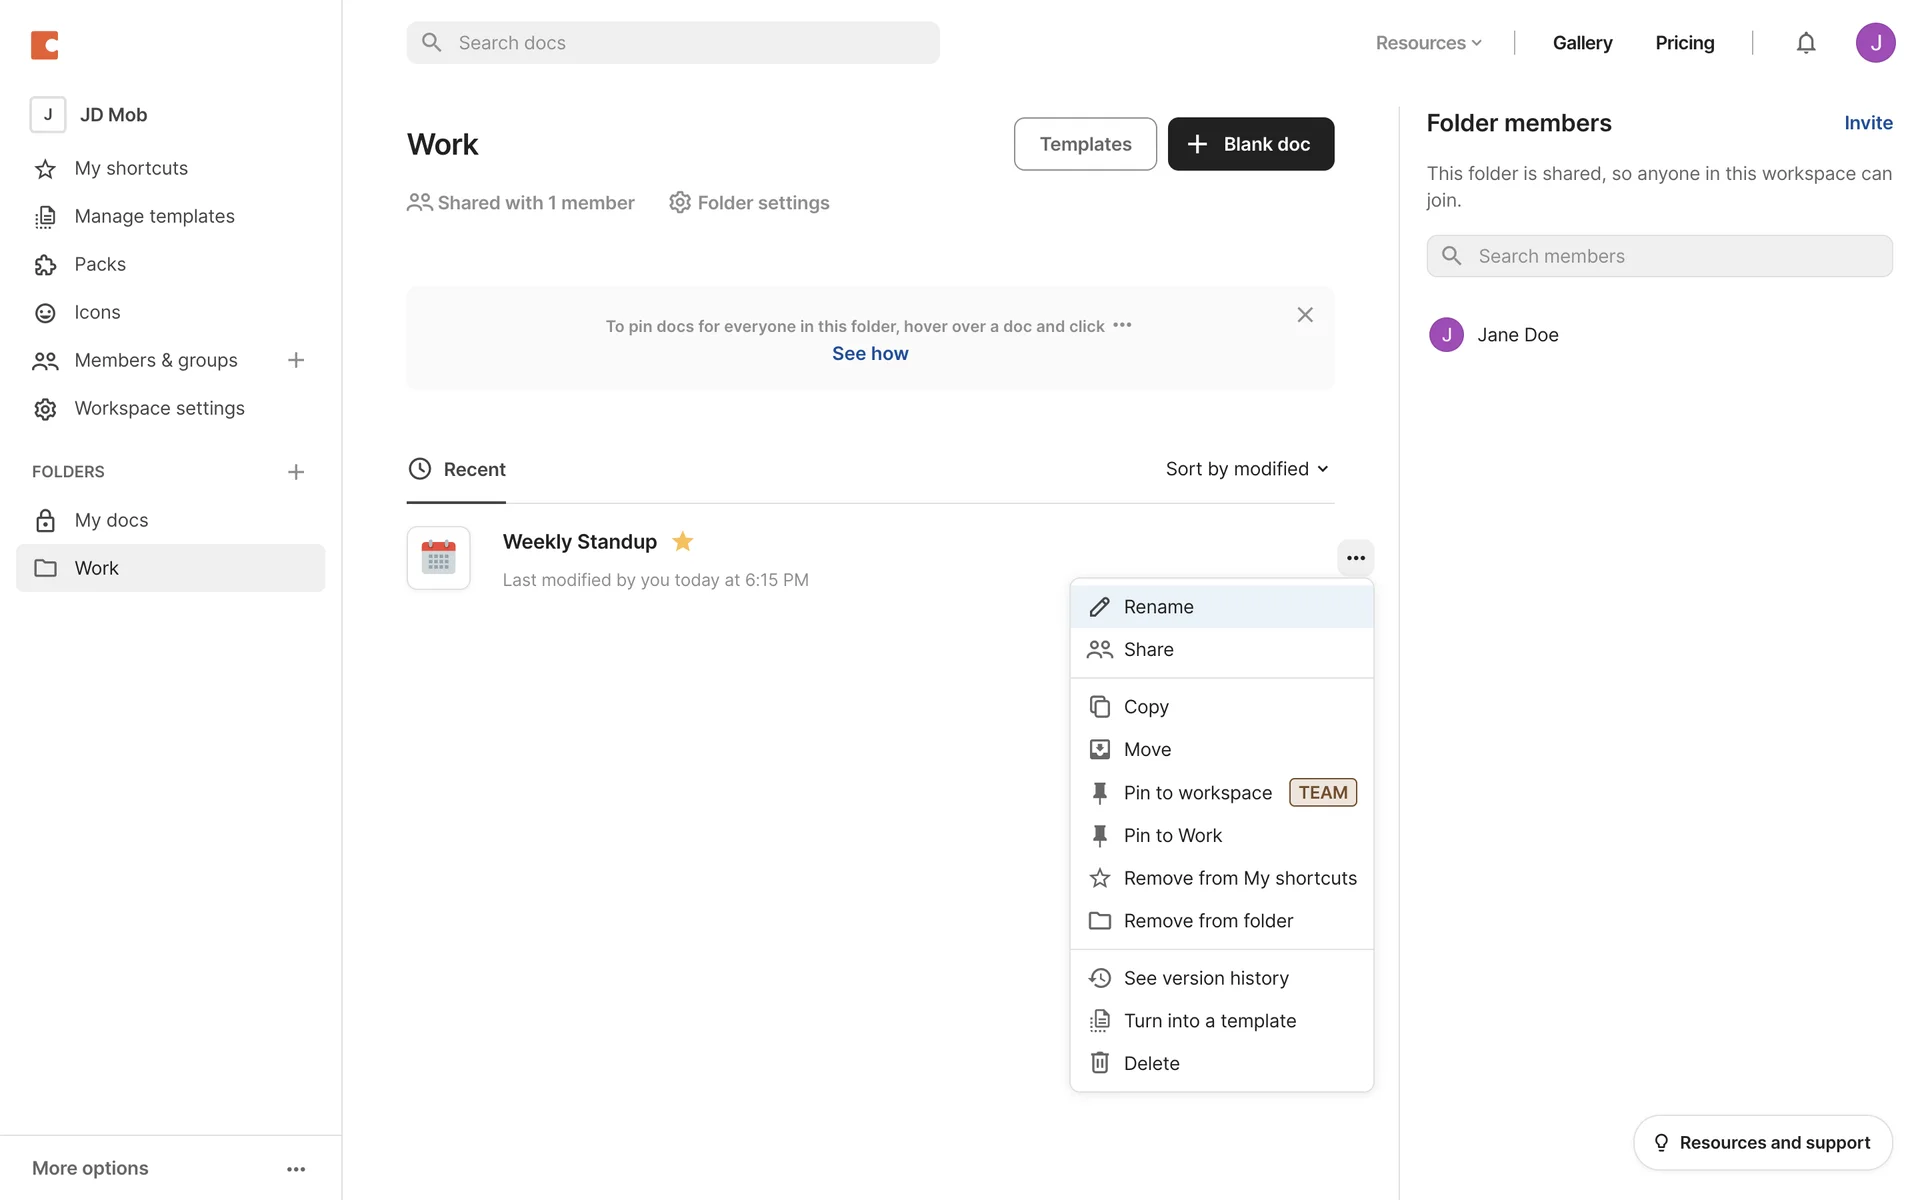The image size is (1920, 1200).
Task: Expand the Resources dropdown
Action: pyautogui.click(x=1428, y=43)
